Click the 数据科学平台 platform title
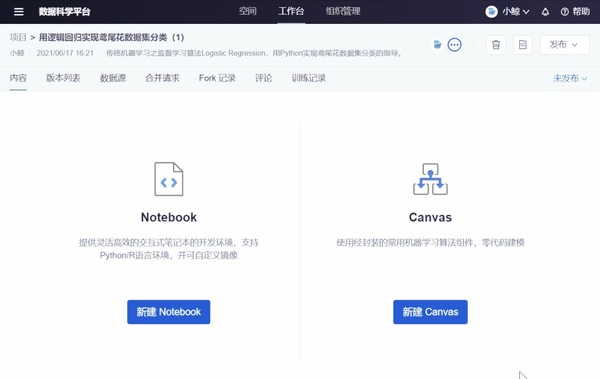The width and height of the screenshot is (600, 379). pos(64,12)
